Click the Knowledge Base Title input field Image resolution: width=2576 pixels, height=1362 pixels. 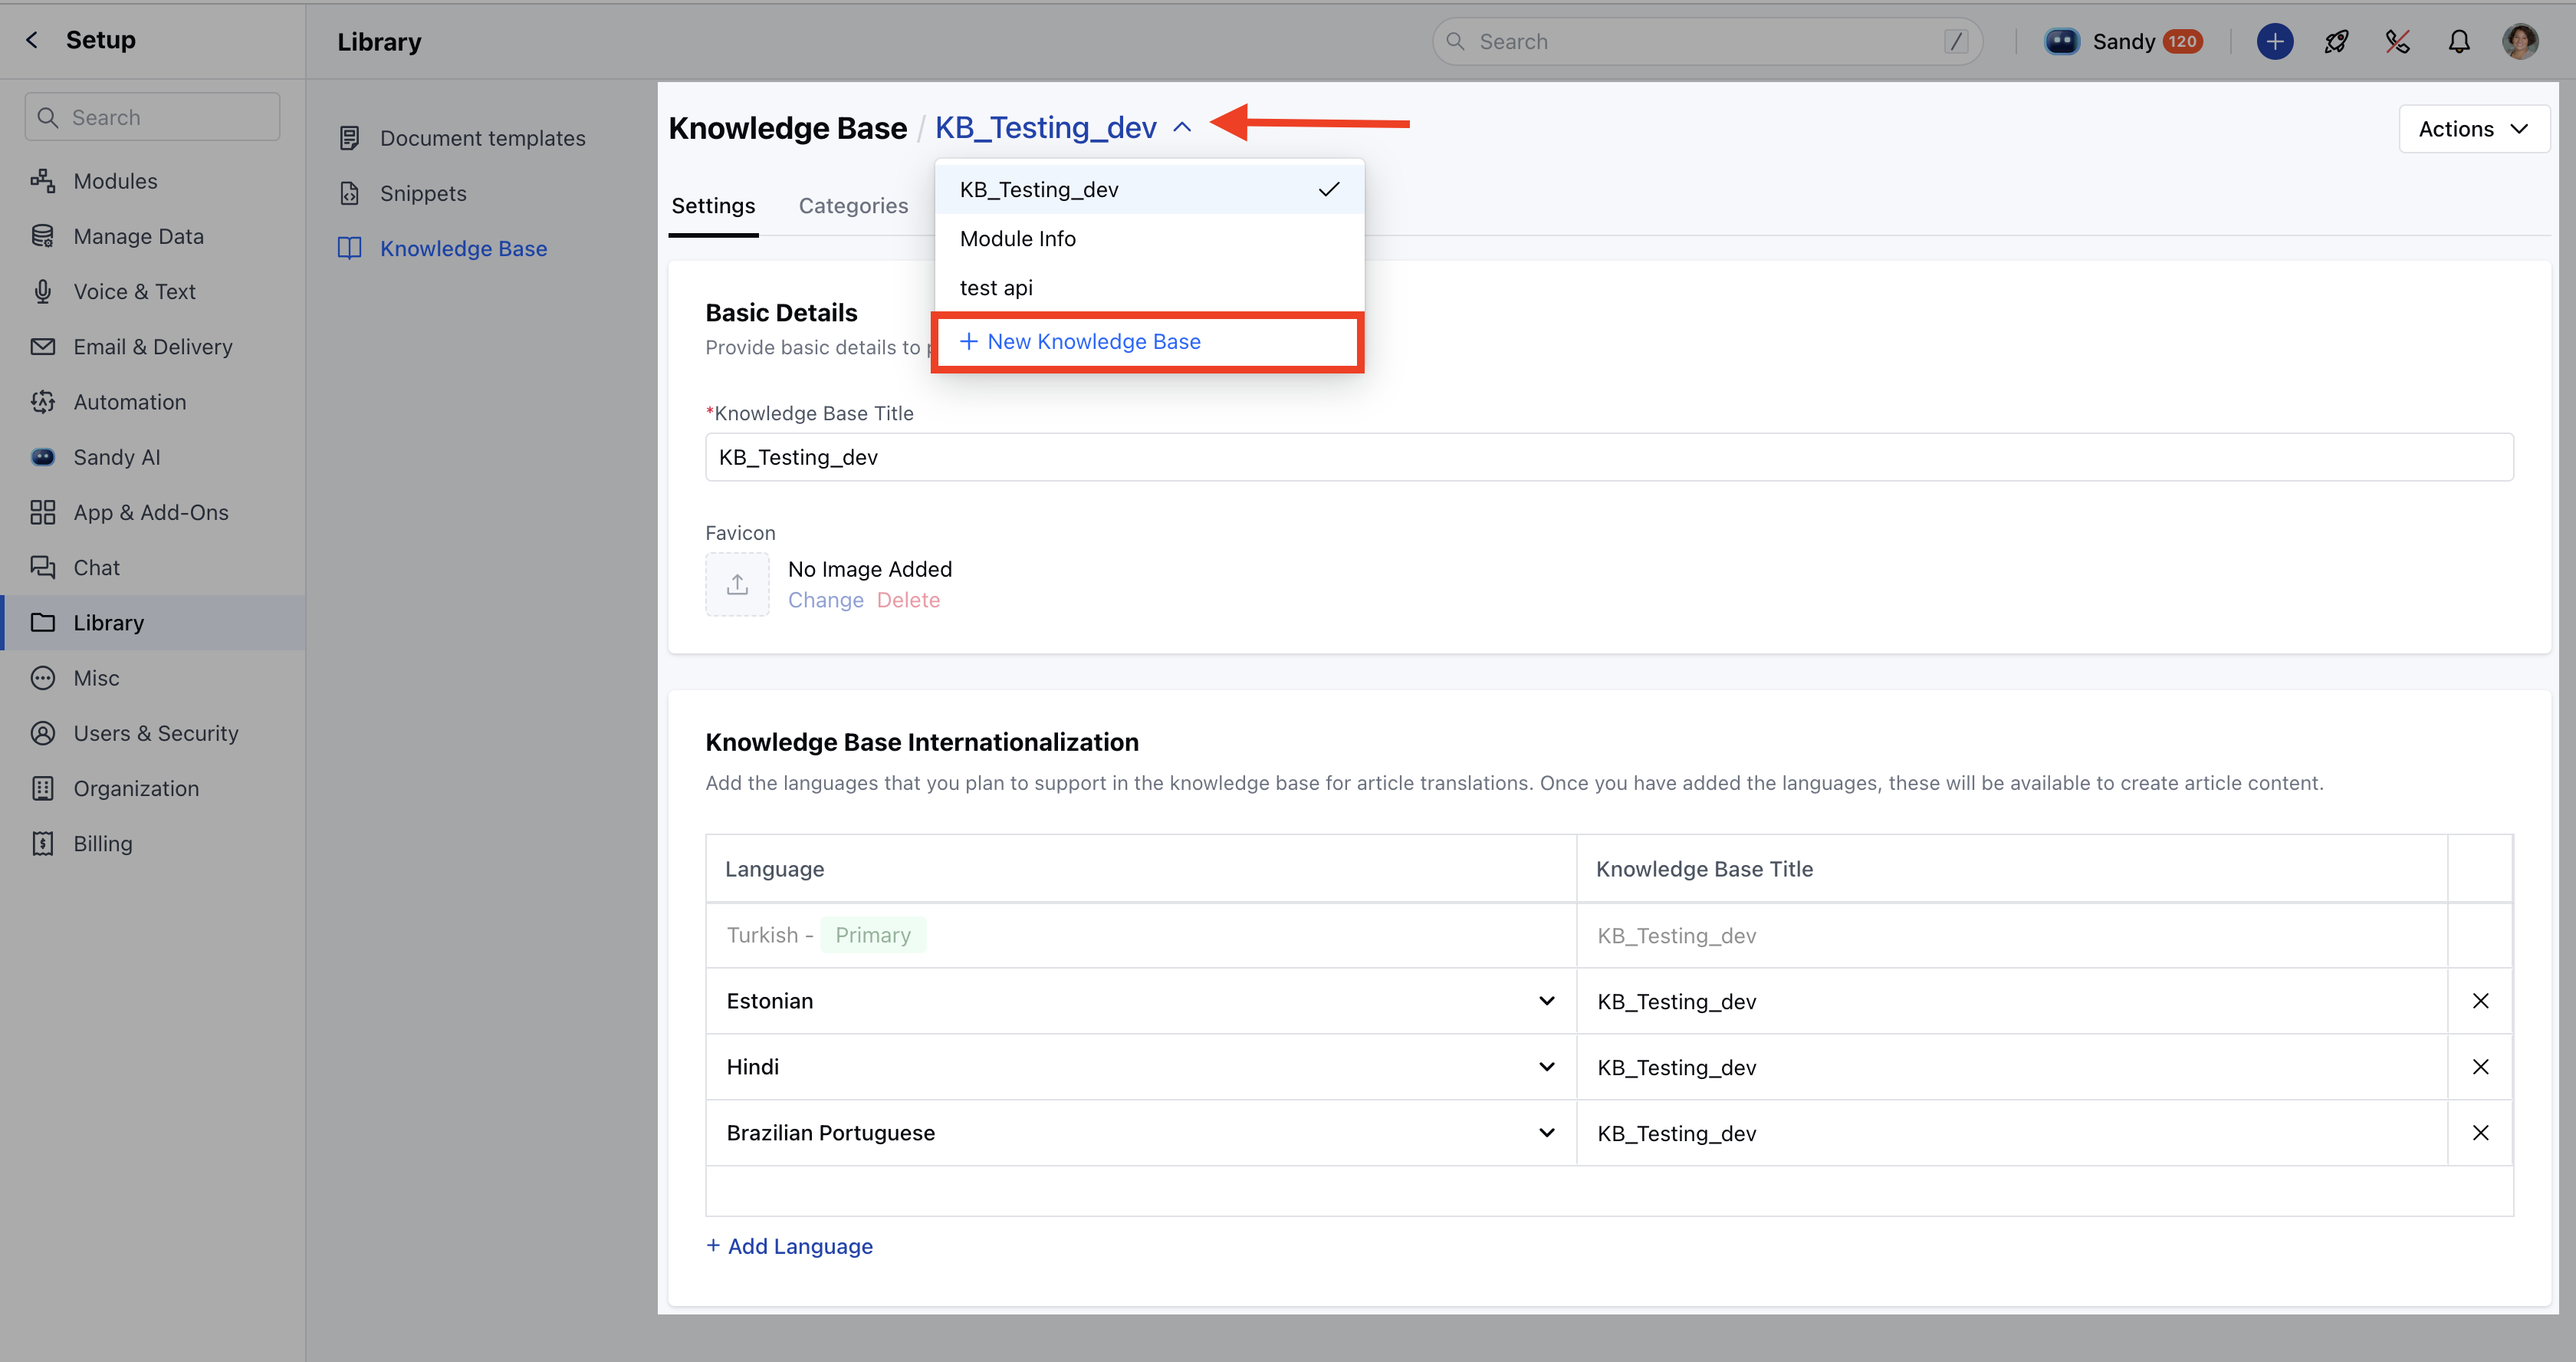[1608, 457]
